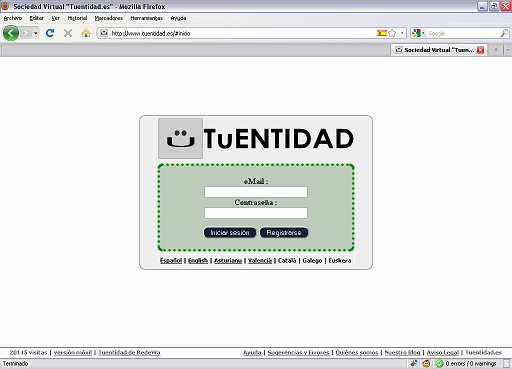The image size is (512, 369).
Task: Open the Historial menu
Action: click(x=77, y=18)
